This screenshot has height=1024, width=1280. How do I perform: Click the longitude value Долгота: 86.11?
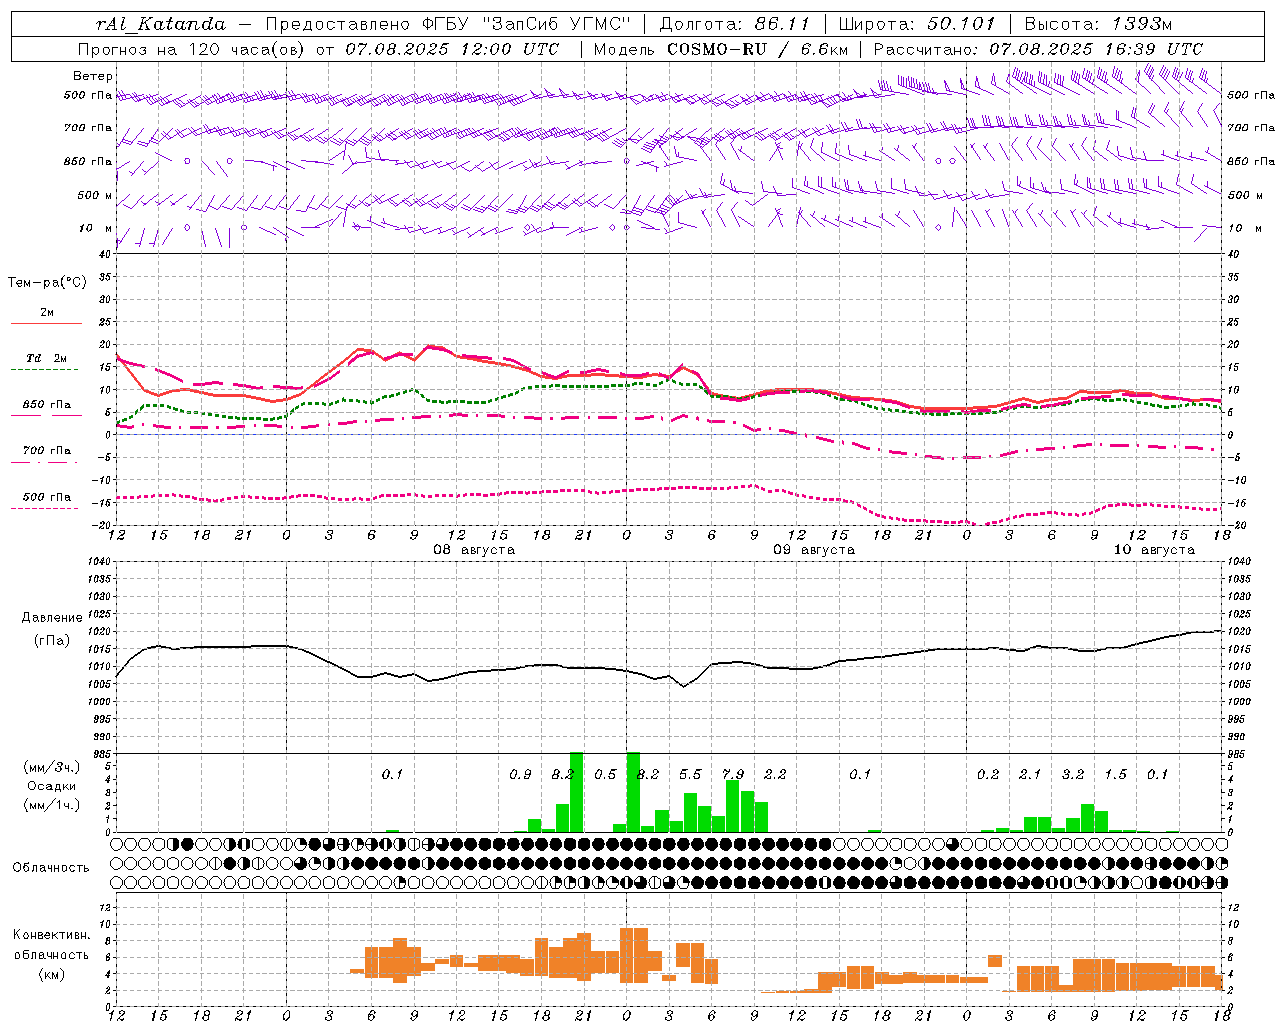734,24
